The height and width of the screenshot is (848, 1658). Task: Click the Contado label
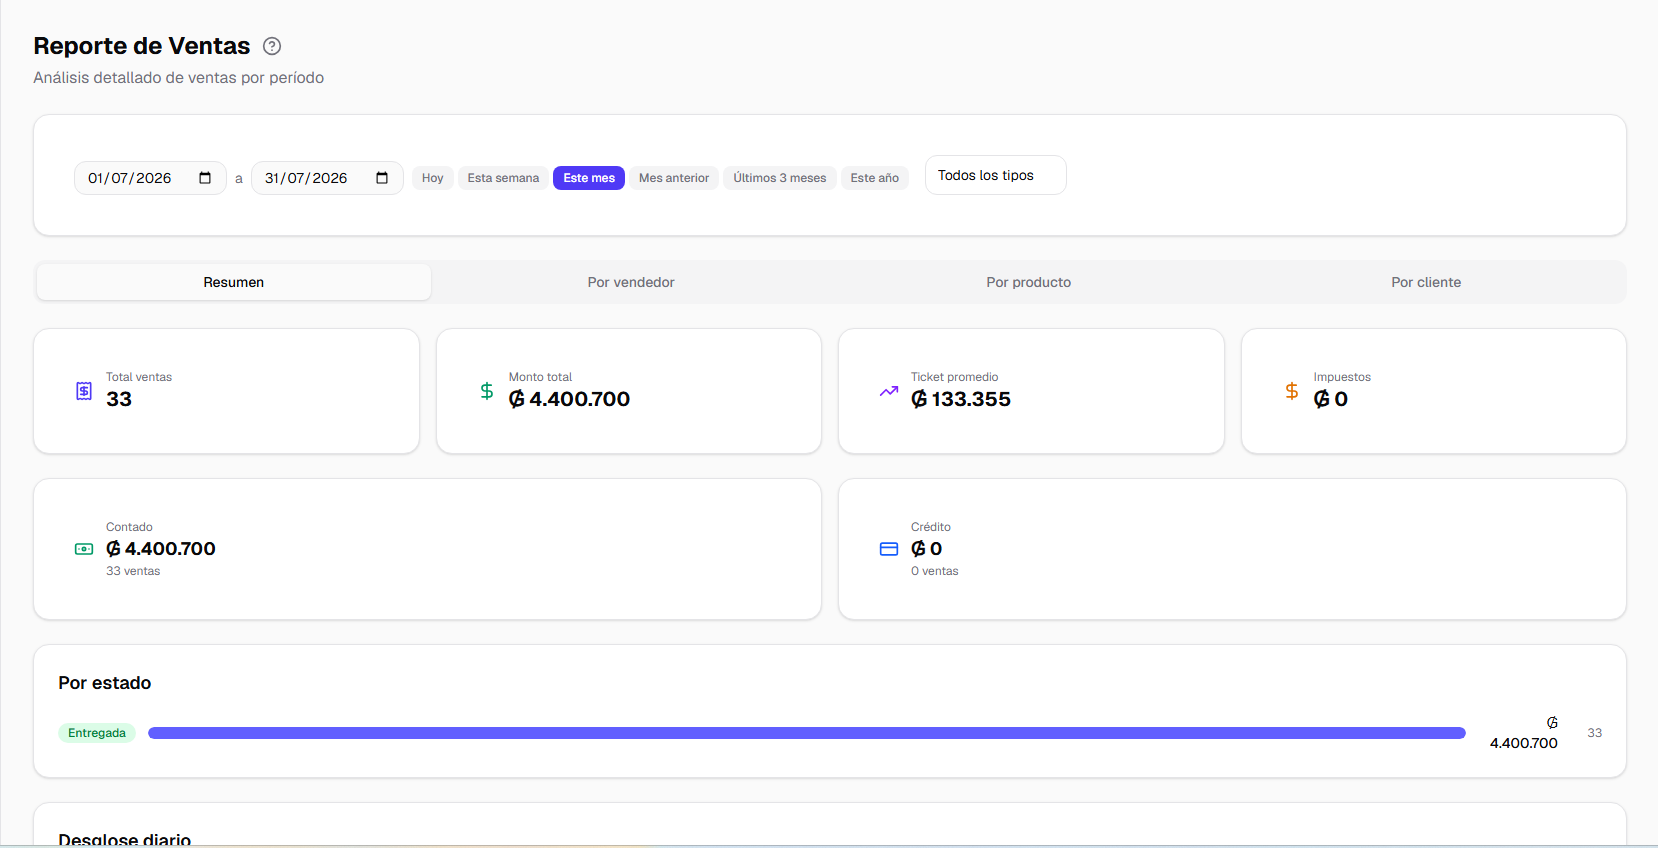tap(129, 527)
